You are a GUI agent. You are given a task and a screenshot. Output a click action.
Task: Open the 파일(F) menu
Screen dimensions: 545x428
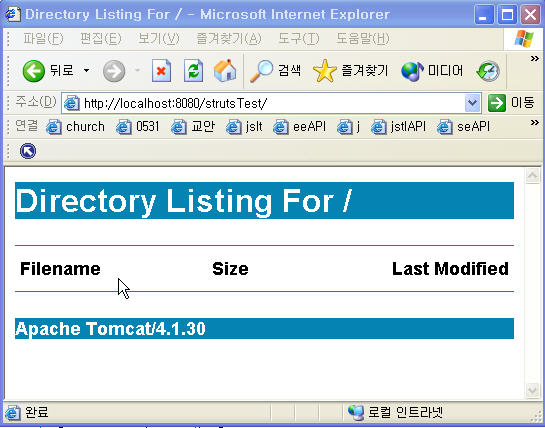coord(43,39)
